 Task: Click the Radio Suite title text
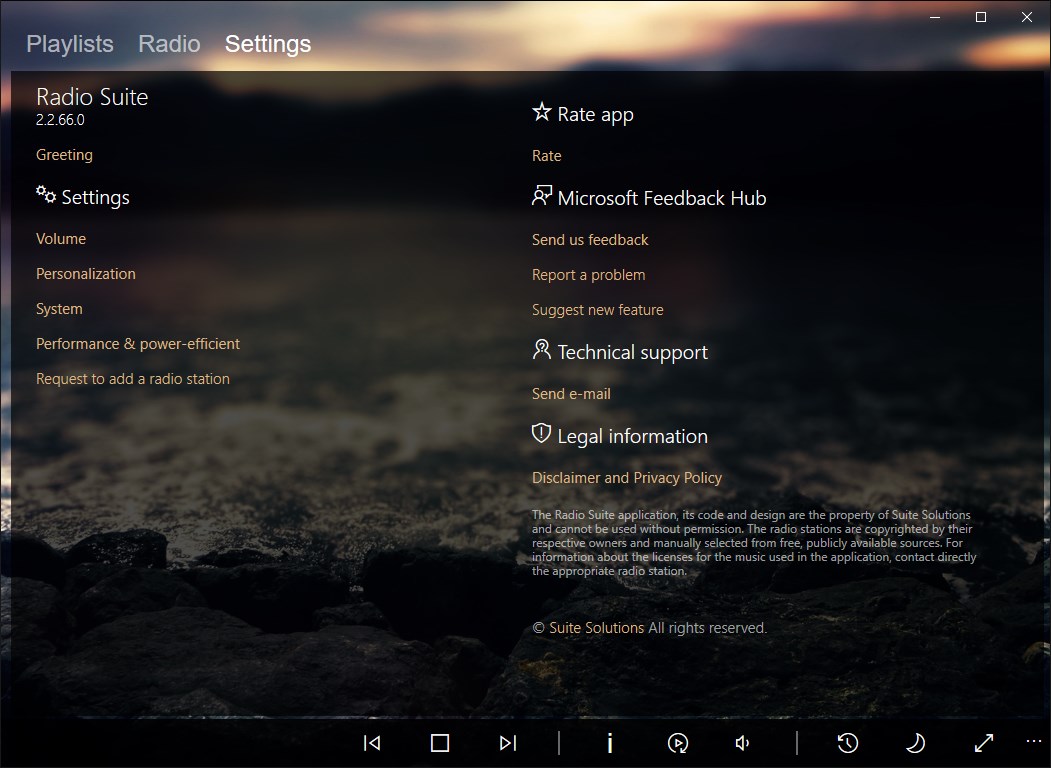(x=92, y=97)
